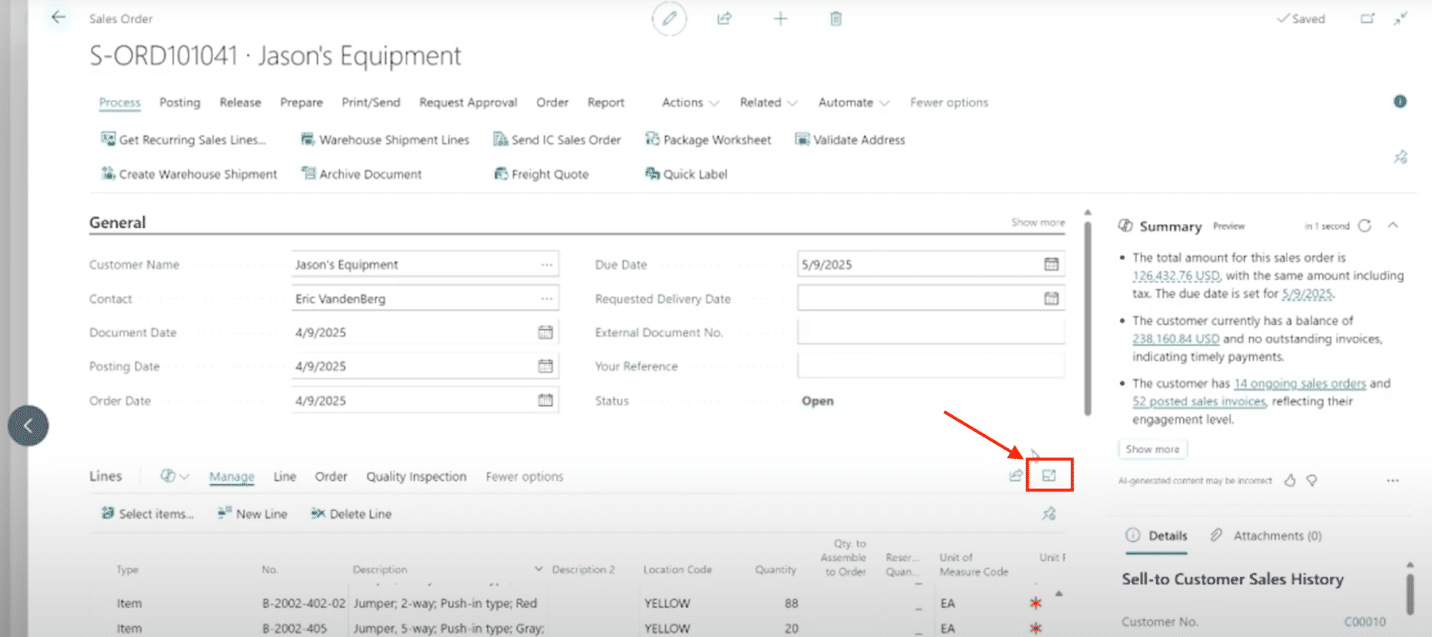Click the pencil edit icon at top
Screen dimensions: 1432x637
click(671, 19)
